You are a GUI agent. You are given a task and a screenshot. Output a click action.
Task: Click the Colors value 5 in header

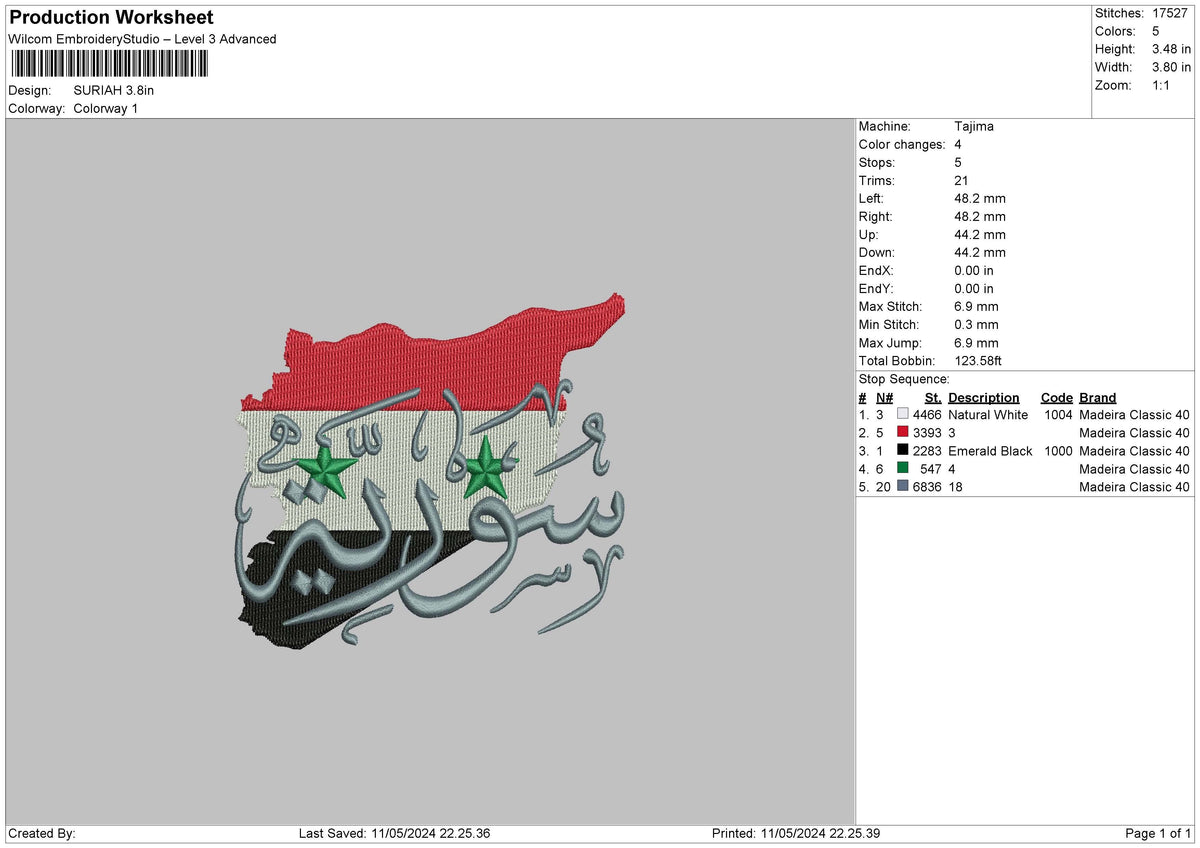[1156, 31]
